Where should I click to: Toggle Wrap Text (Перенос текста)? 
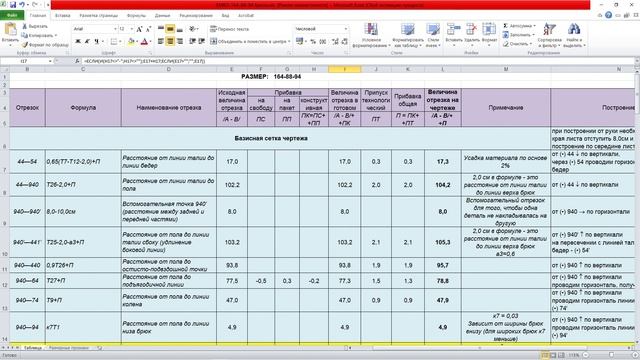pyautogui.click(x=229, y=29)
